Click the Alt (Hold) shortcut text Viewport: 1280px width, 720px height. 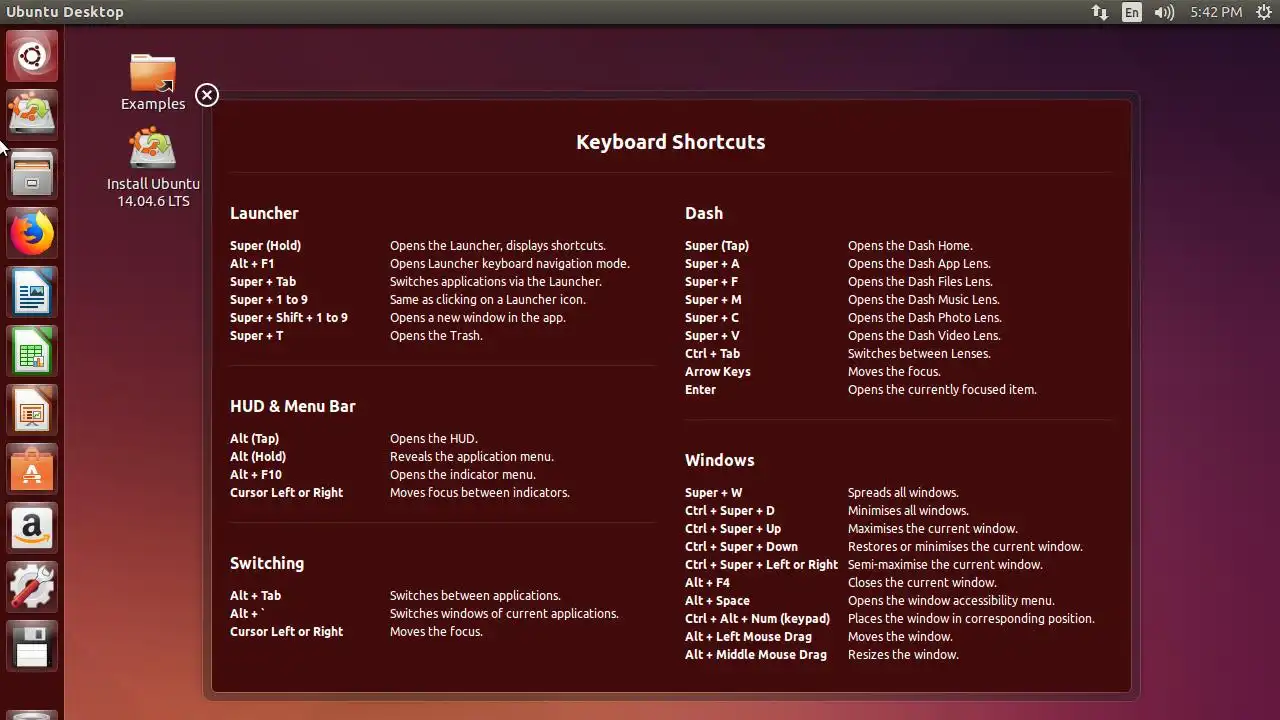pos(258,457)
